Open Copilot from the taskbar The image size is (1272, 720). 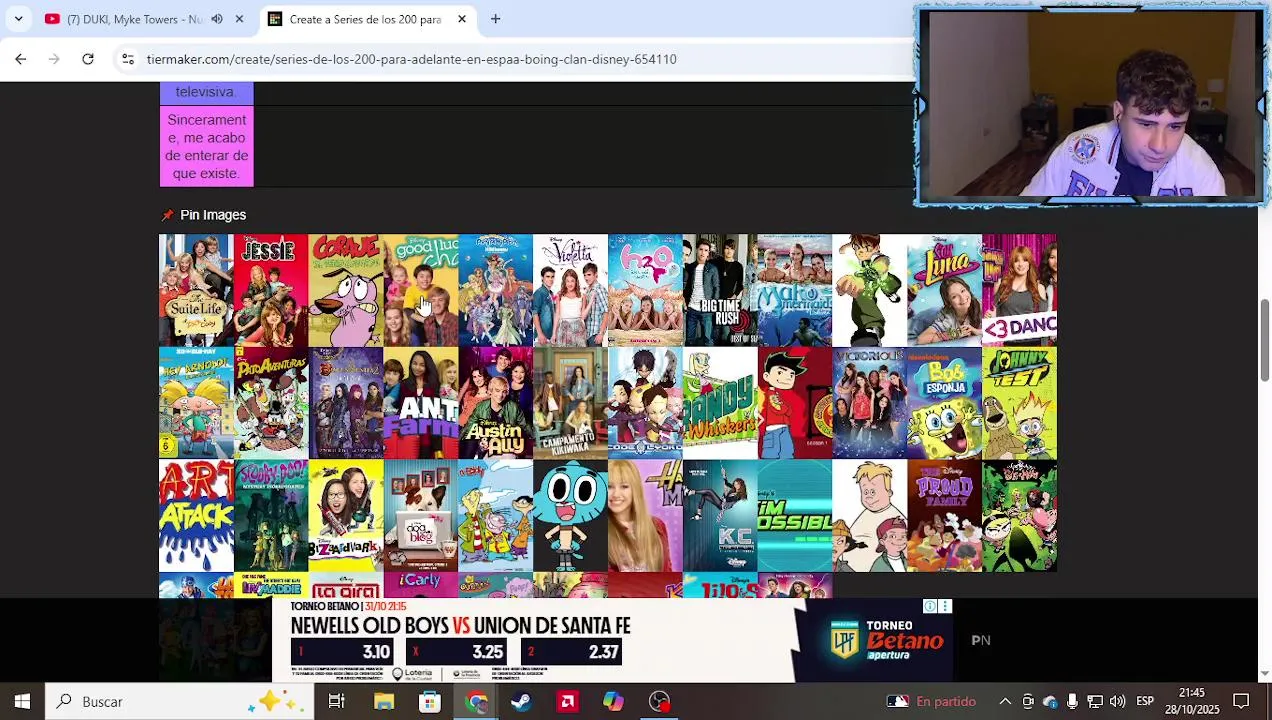(x=613, y=702)
